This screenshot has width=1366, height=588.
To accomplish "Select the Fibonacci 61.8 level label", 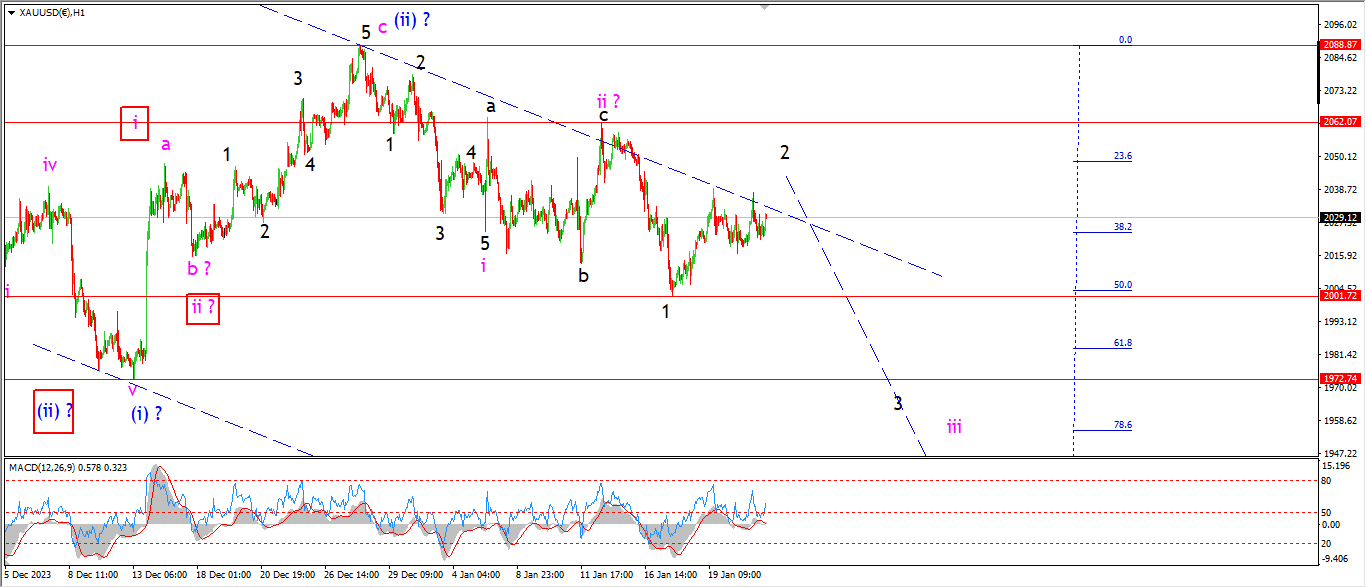I will [1122, 343].
